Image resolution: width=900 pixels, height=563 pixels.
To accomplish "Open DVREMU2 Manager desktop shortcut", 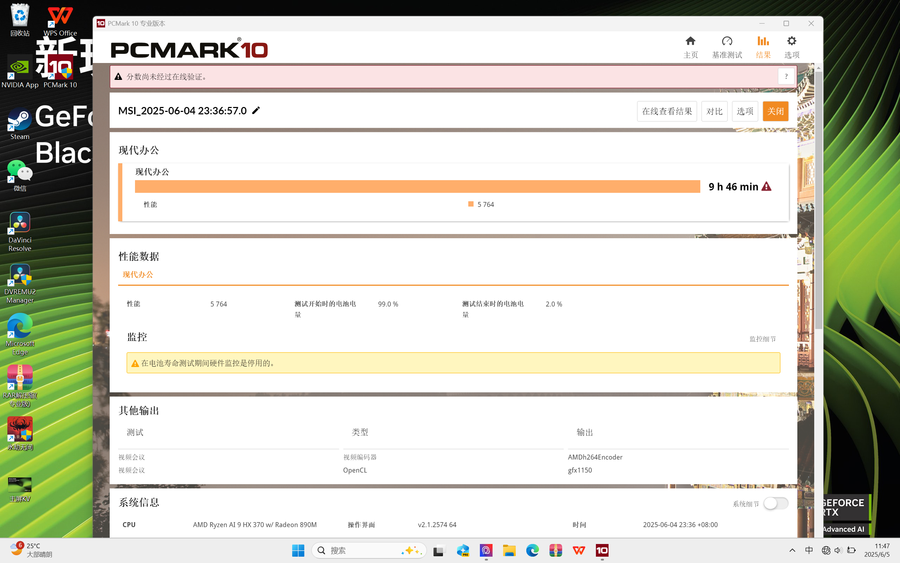I will point(20,284).
